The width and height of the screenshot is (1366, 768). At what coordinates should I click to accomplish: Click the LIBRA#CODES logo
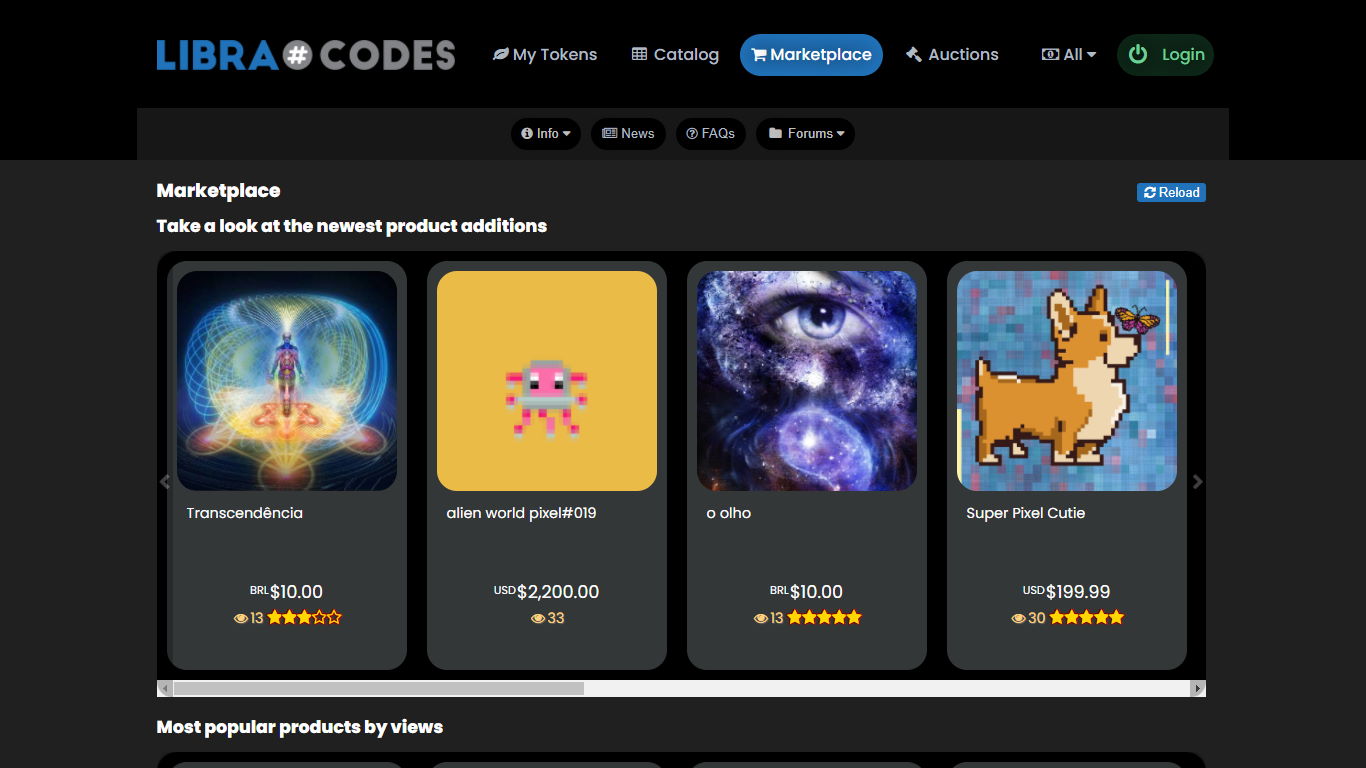(x=306, y=55)
